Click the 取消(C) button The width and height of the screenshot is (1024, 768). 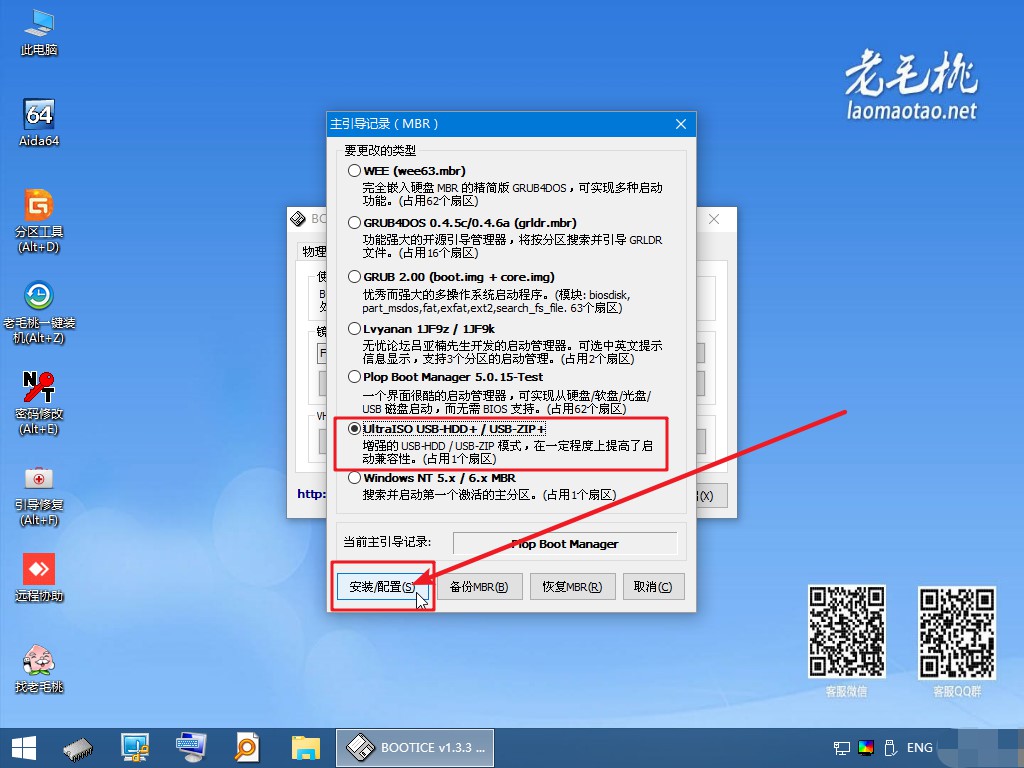click(653, 586)
